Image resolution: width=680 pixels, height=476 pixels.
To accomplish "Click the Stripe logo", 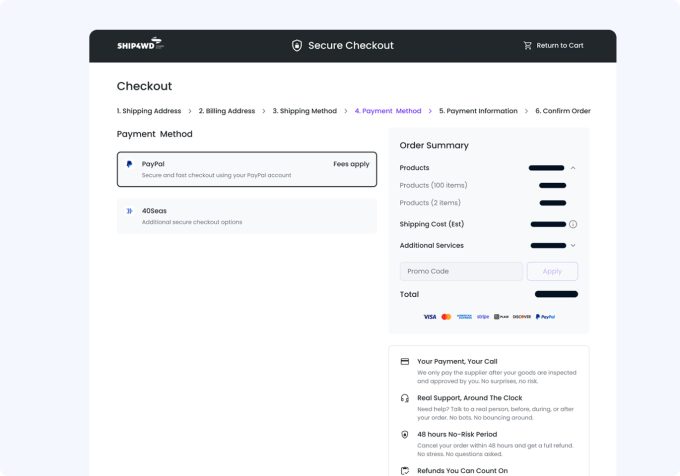I will click(x=483, y=317).
